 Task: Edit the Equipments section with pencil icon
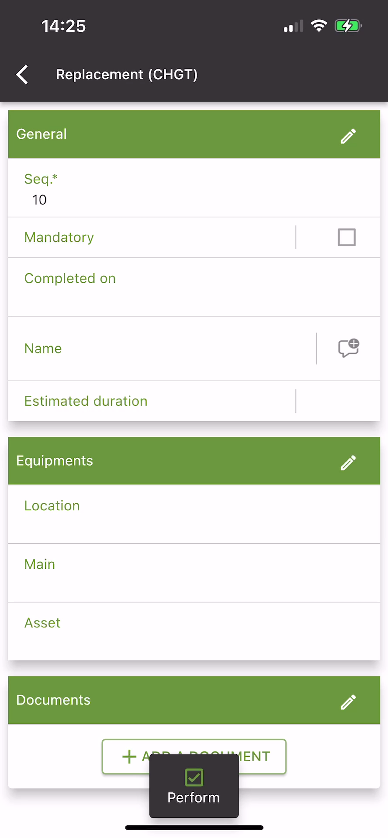pyautogui.click(x=348, y=462)
